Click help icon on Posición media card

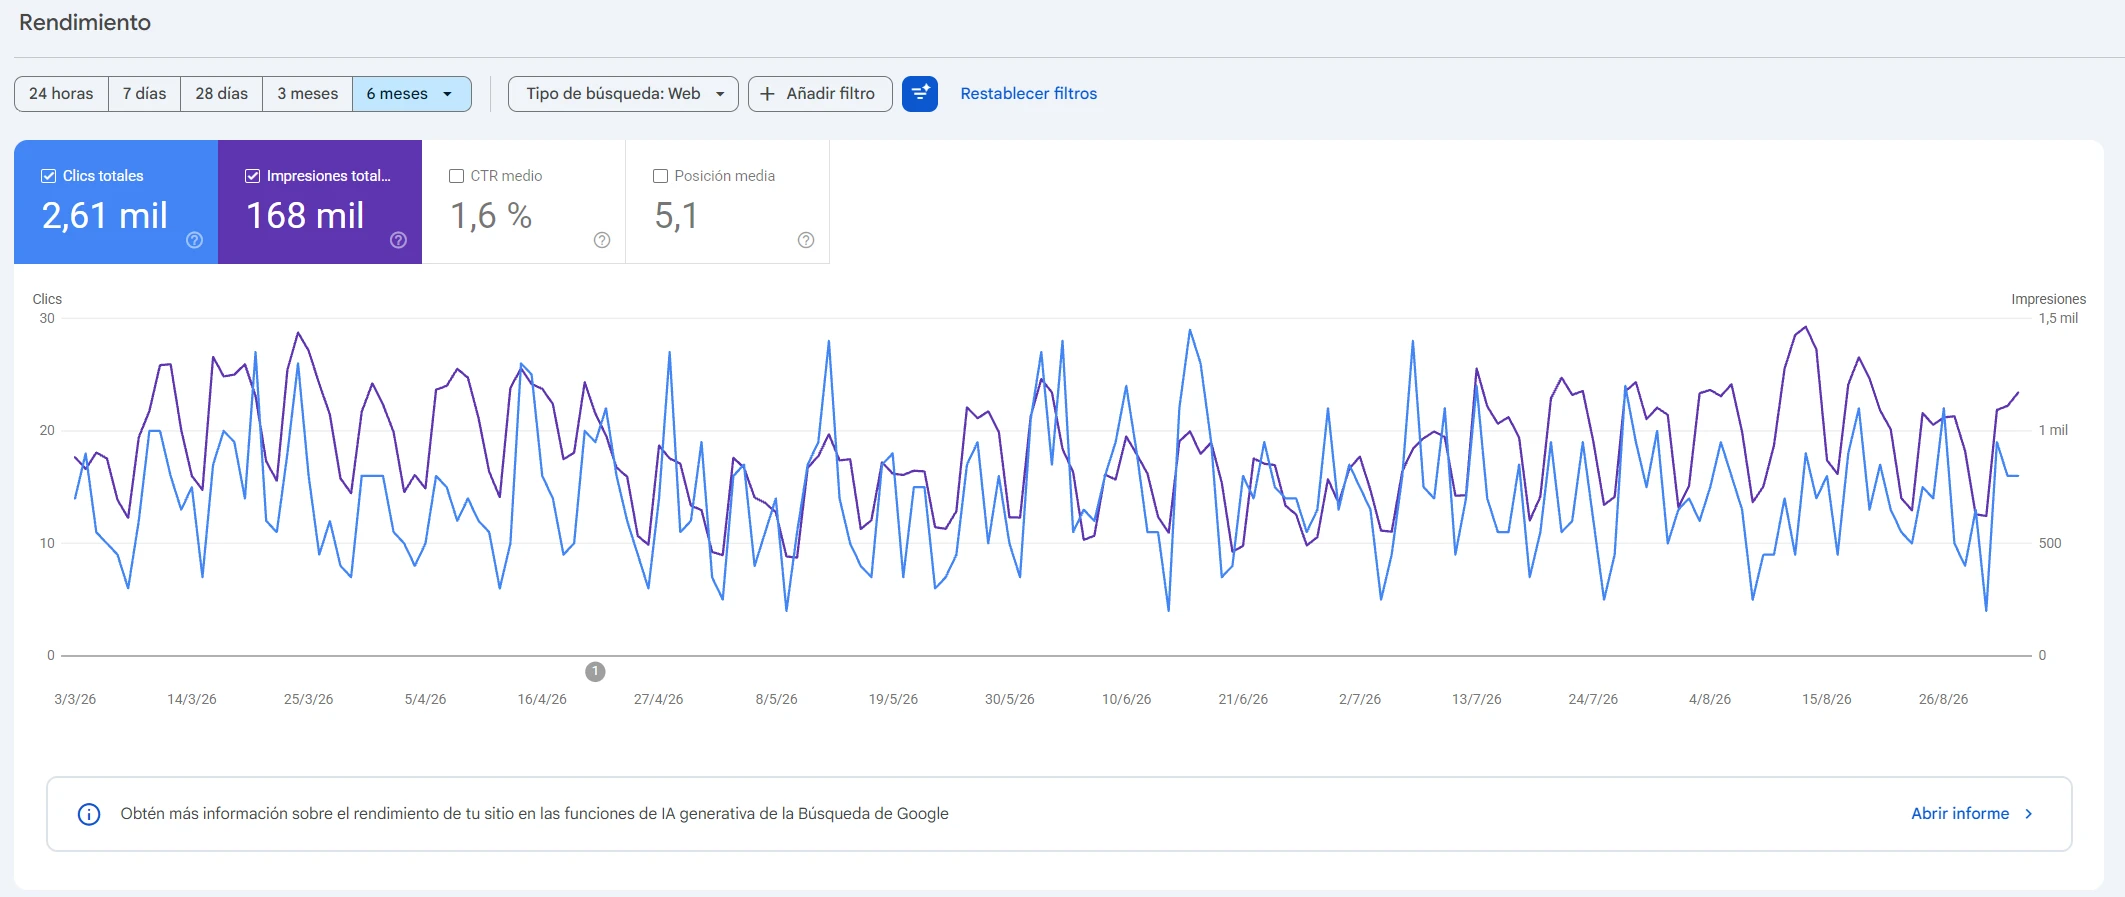tap(806, 240)
